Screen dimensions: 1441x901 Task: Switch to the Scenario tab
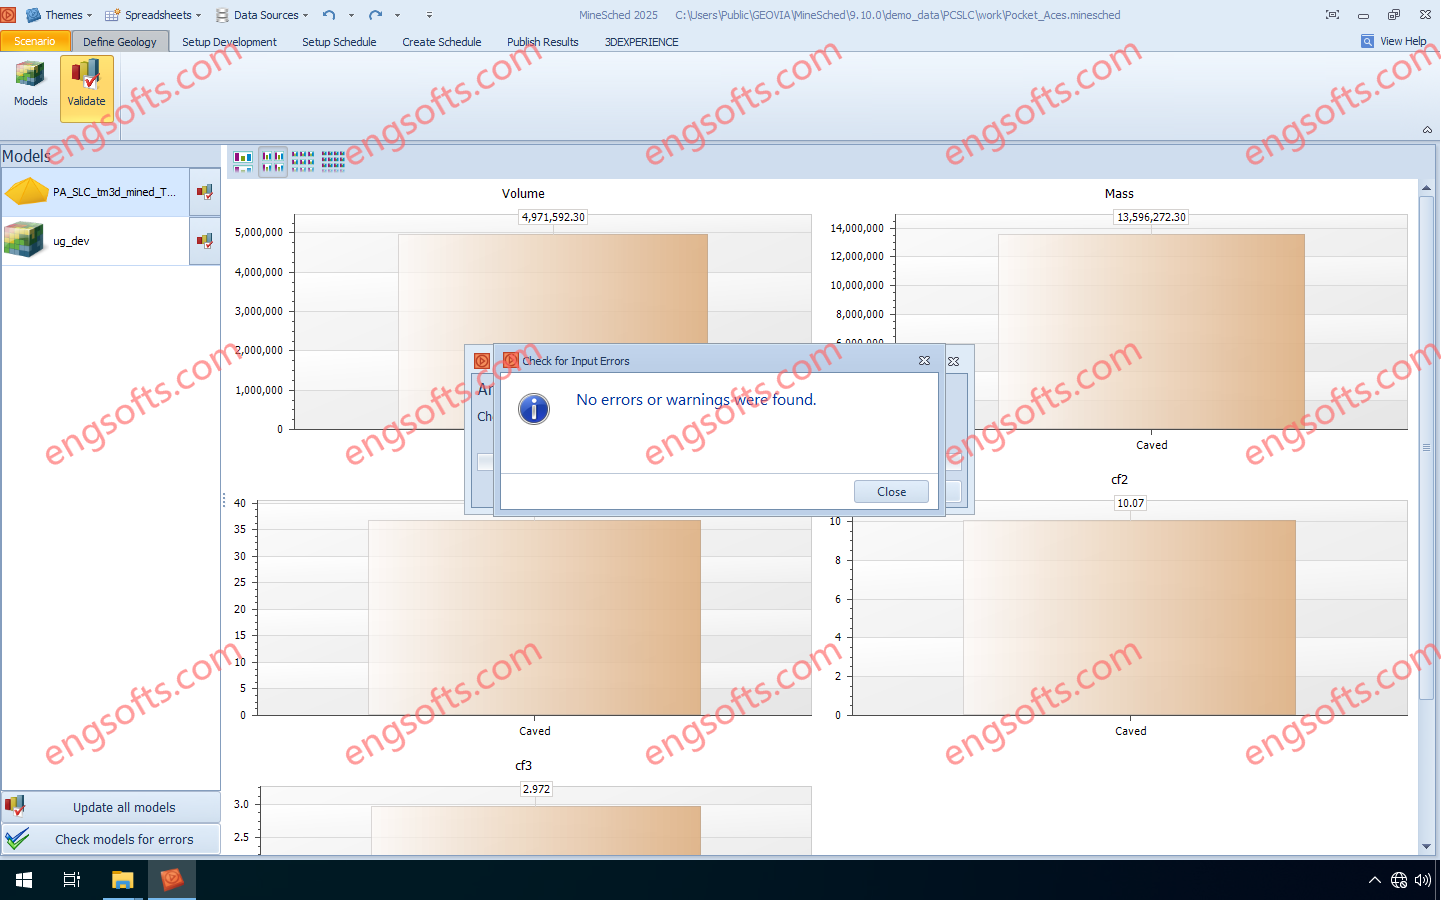click(35, 41)
